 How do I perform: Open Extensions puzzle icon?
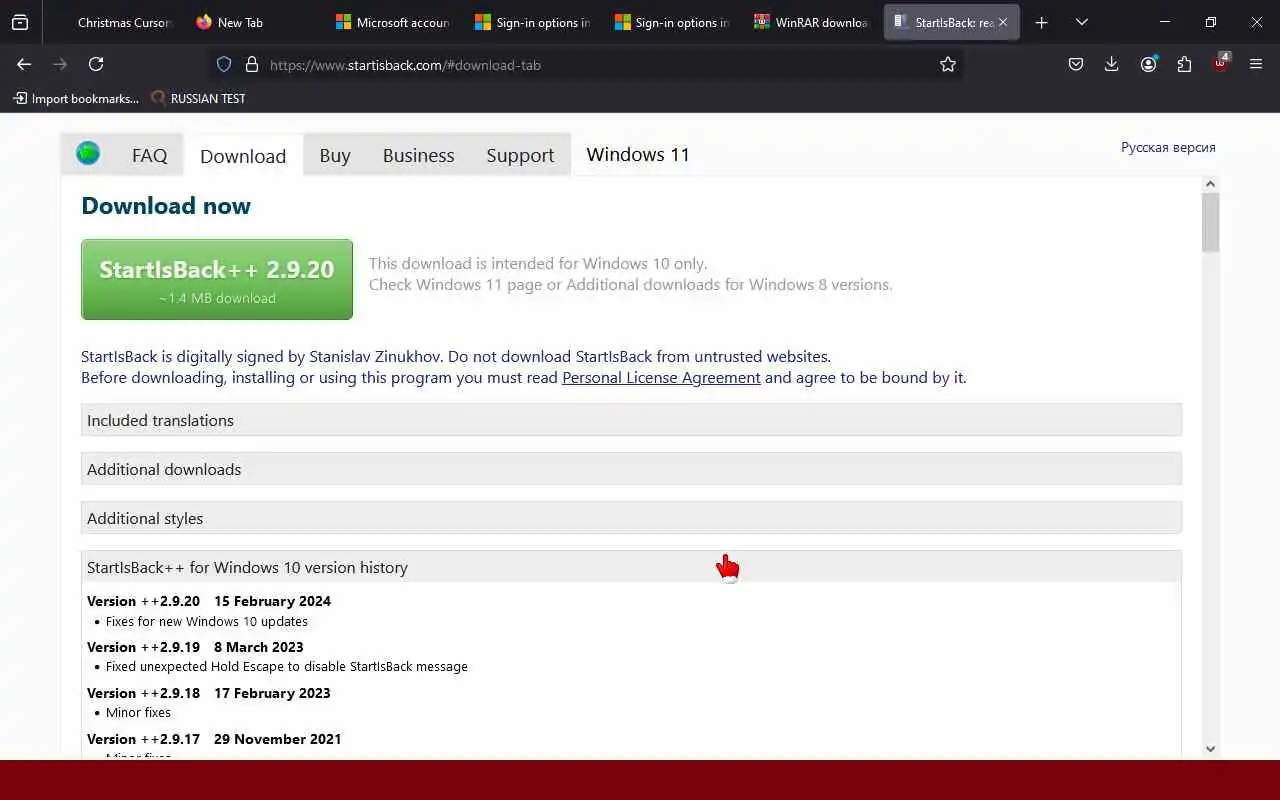1184,64
